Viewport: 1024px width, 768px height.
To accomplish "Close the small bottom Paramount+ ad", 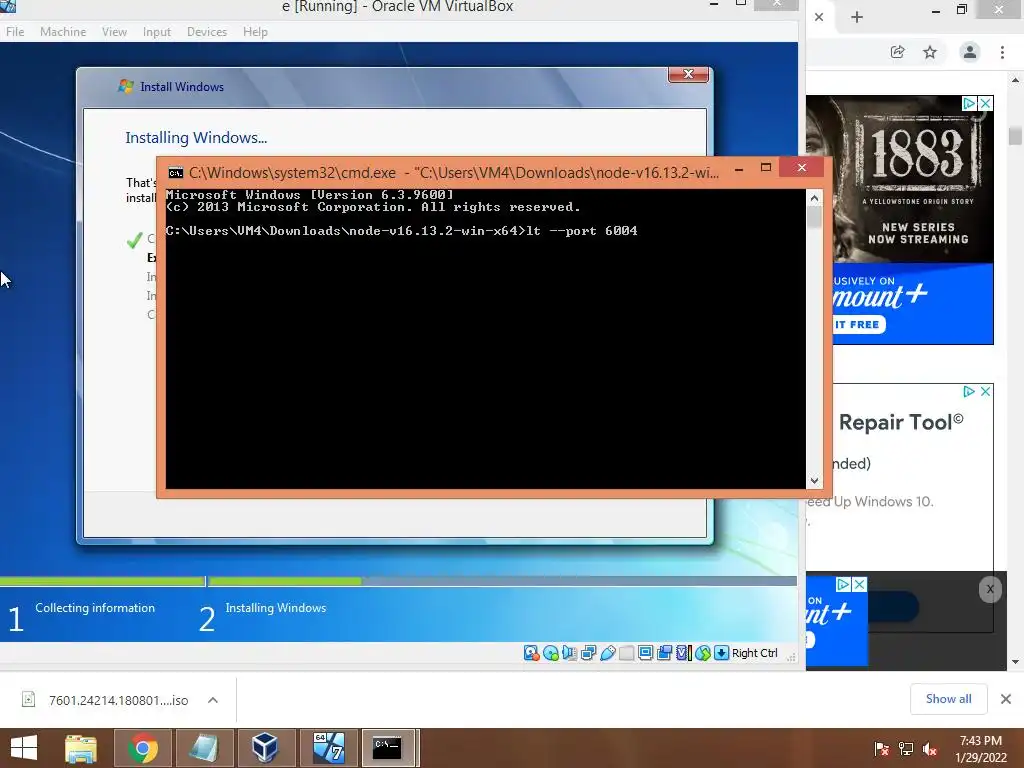I will (x=859, y=584).
